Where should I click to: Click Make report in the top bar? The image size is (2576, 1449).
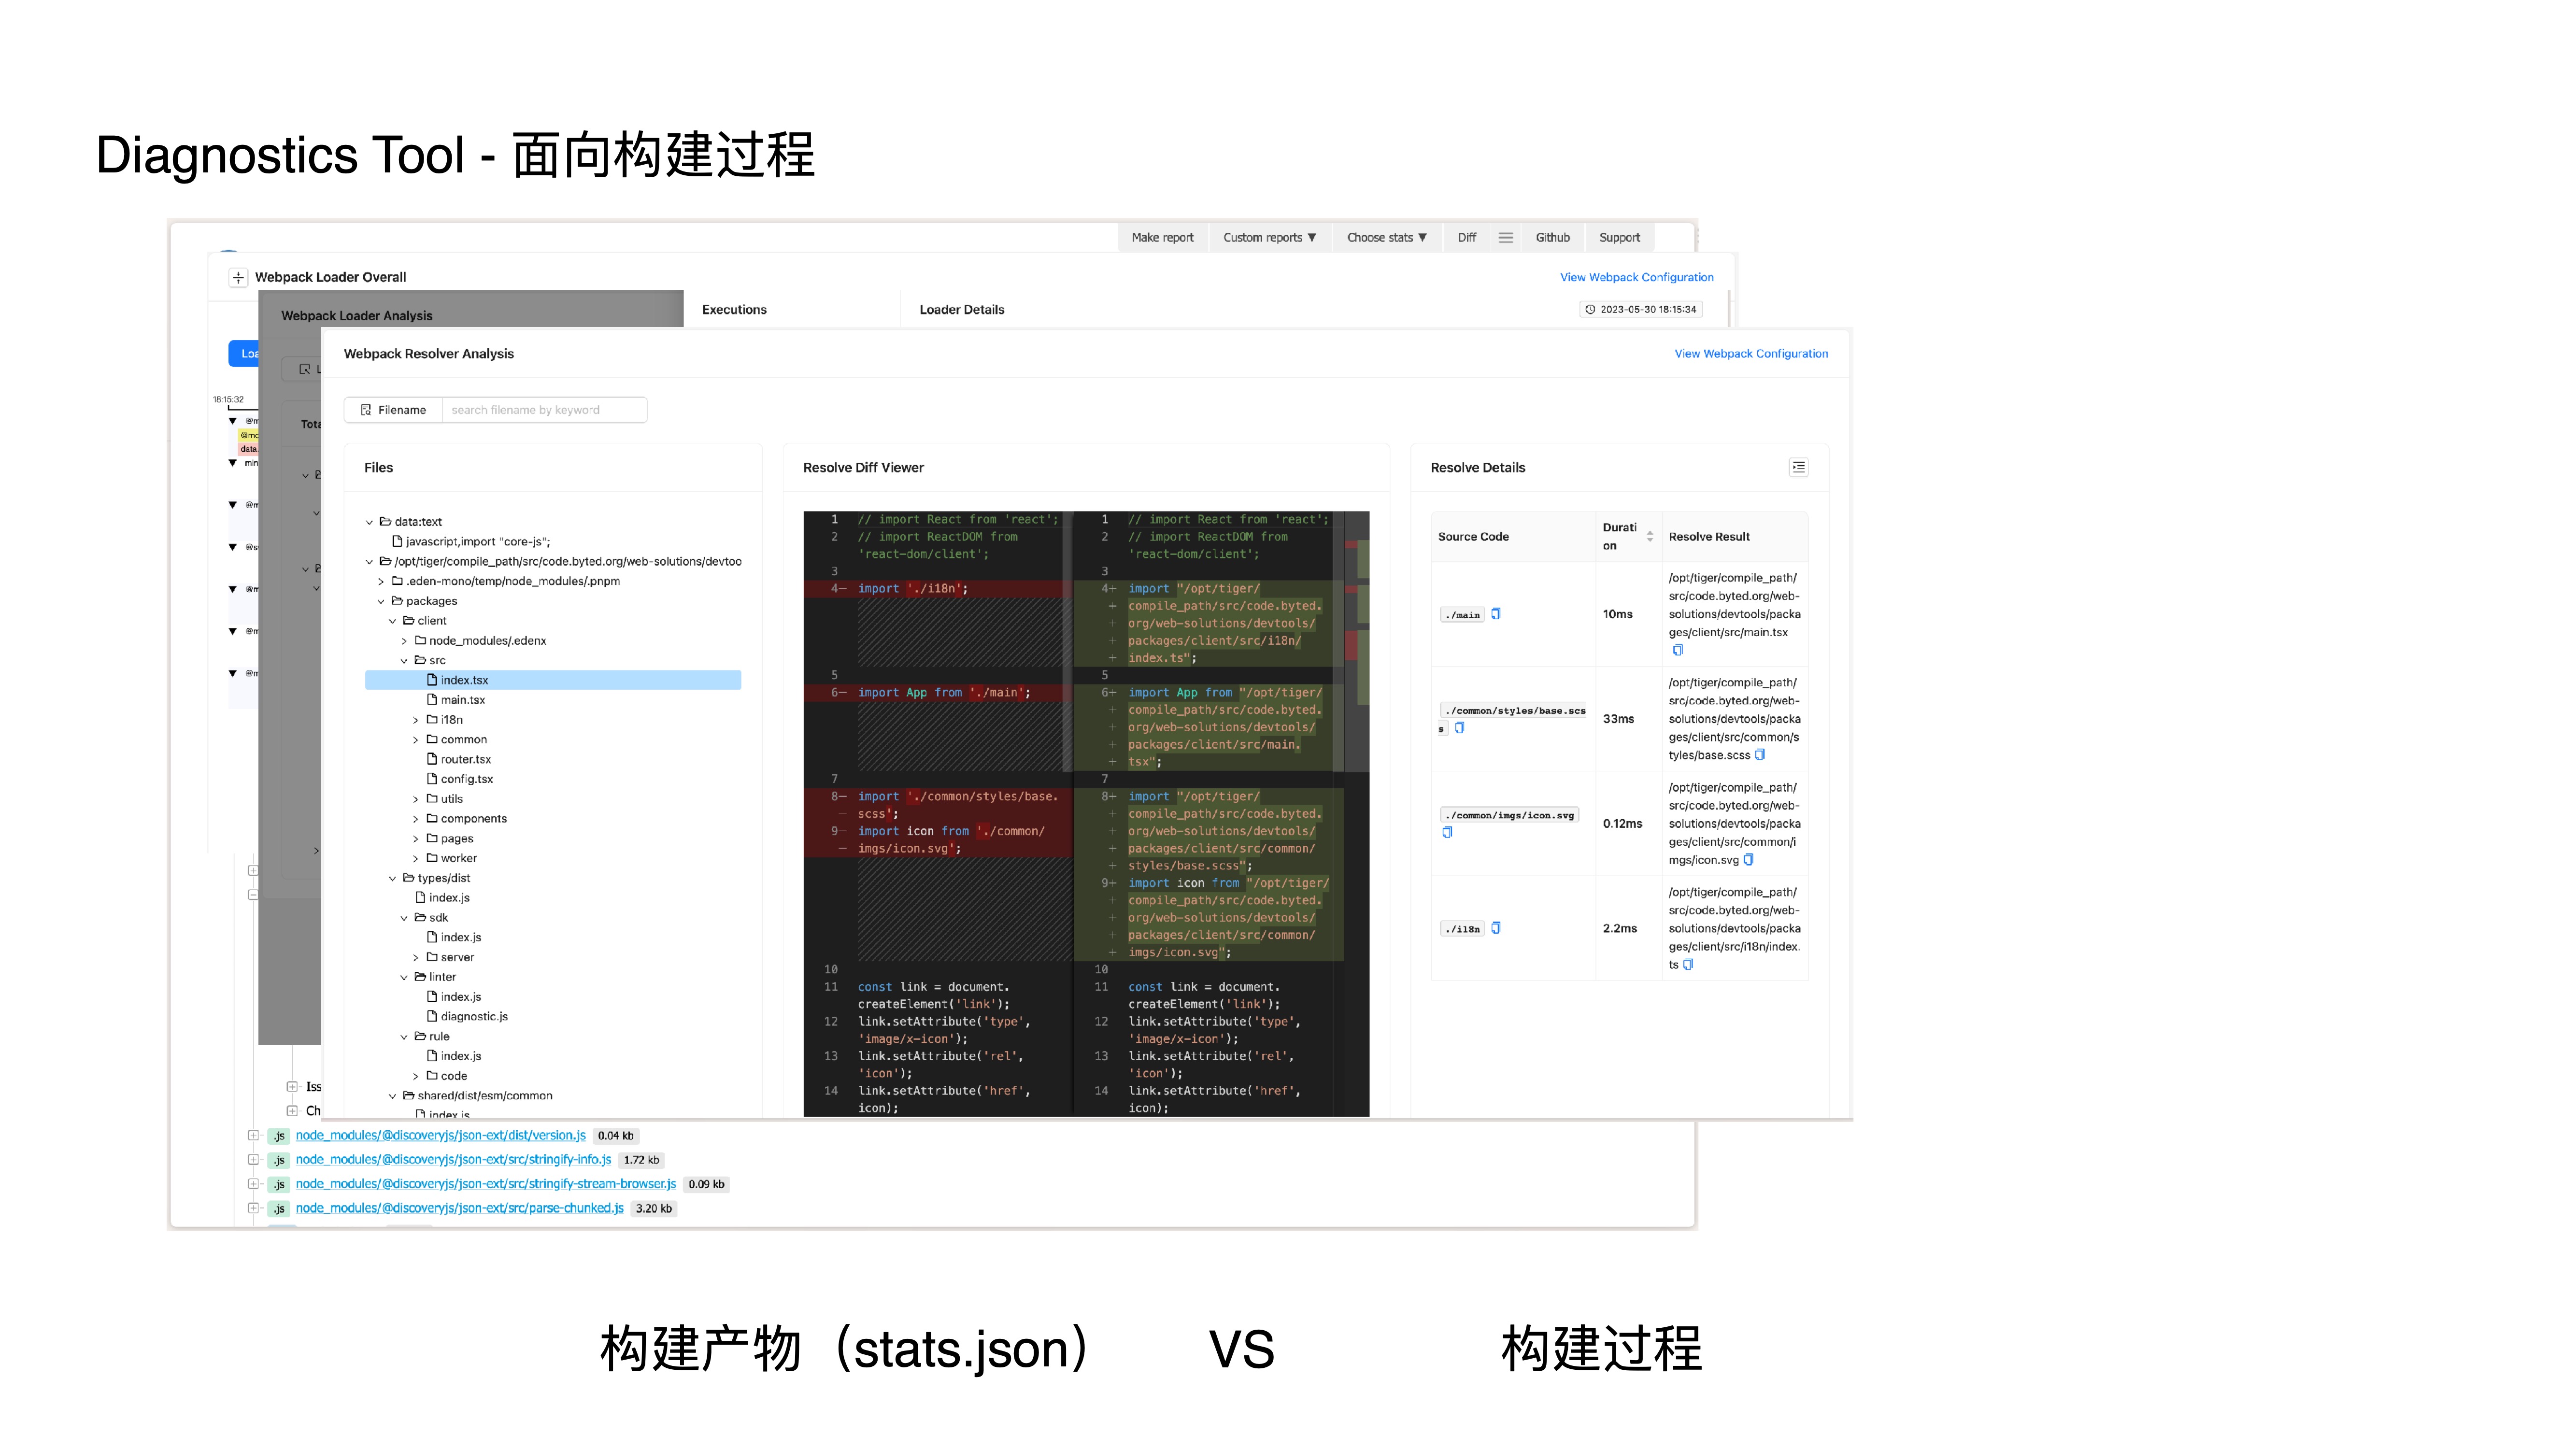[x=1162, y=238]
